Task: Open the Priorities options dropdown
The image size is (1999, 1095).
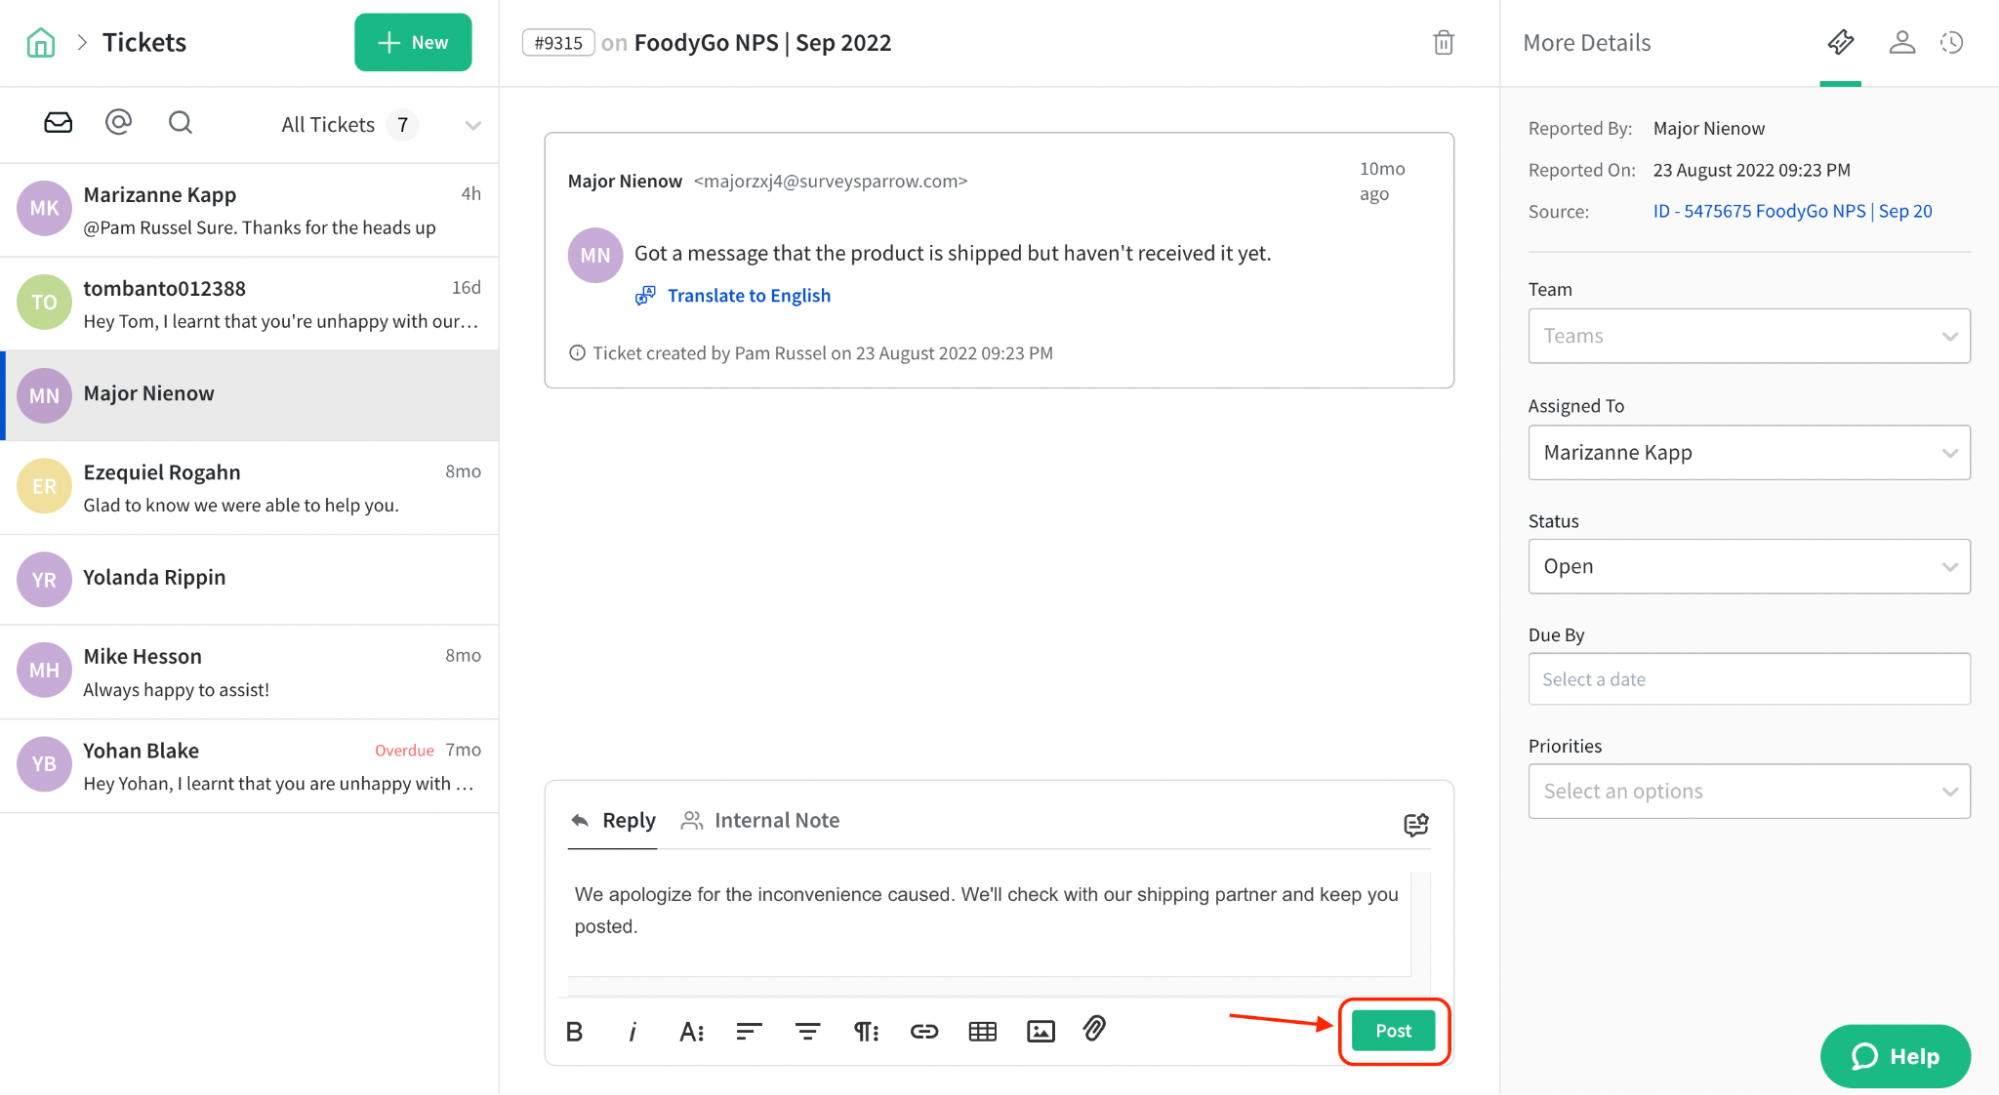Action: pos(1748,791)
